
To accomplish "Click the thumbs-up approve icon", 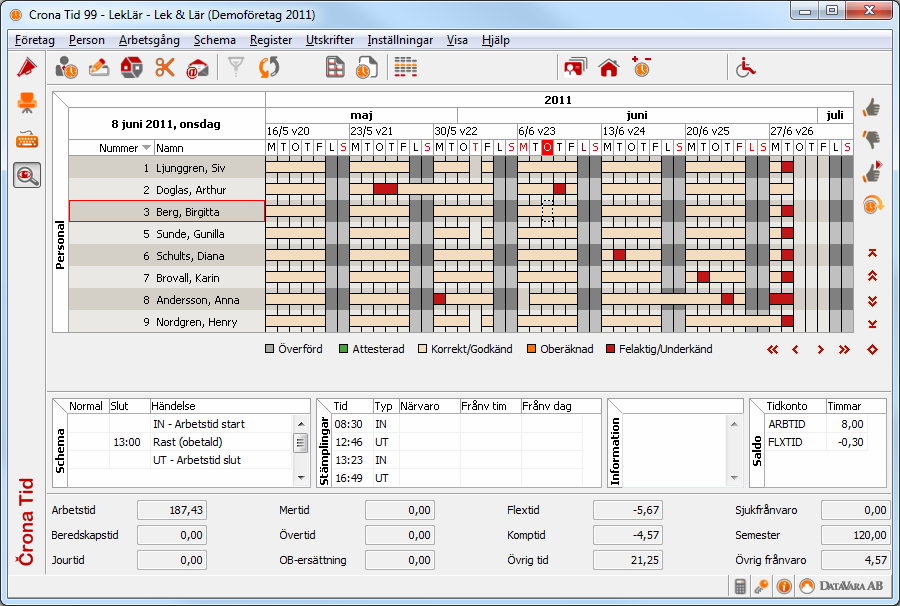I will [x=872, y=107].
